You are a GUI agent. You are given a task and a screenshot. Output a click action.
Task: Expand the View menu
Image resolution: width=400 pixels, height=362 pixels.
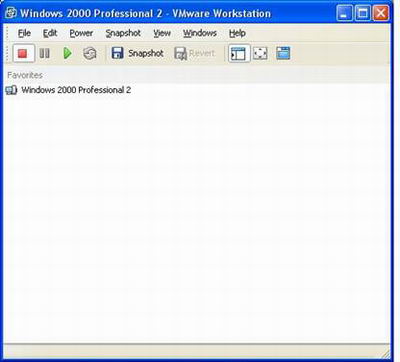162,33
